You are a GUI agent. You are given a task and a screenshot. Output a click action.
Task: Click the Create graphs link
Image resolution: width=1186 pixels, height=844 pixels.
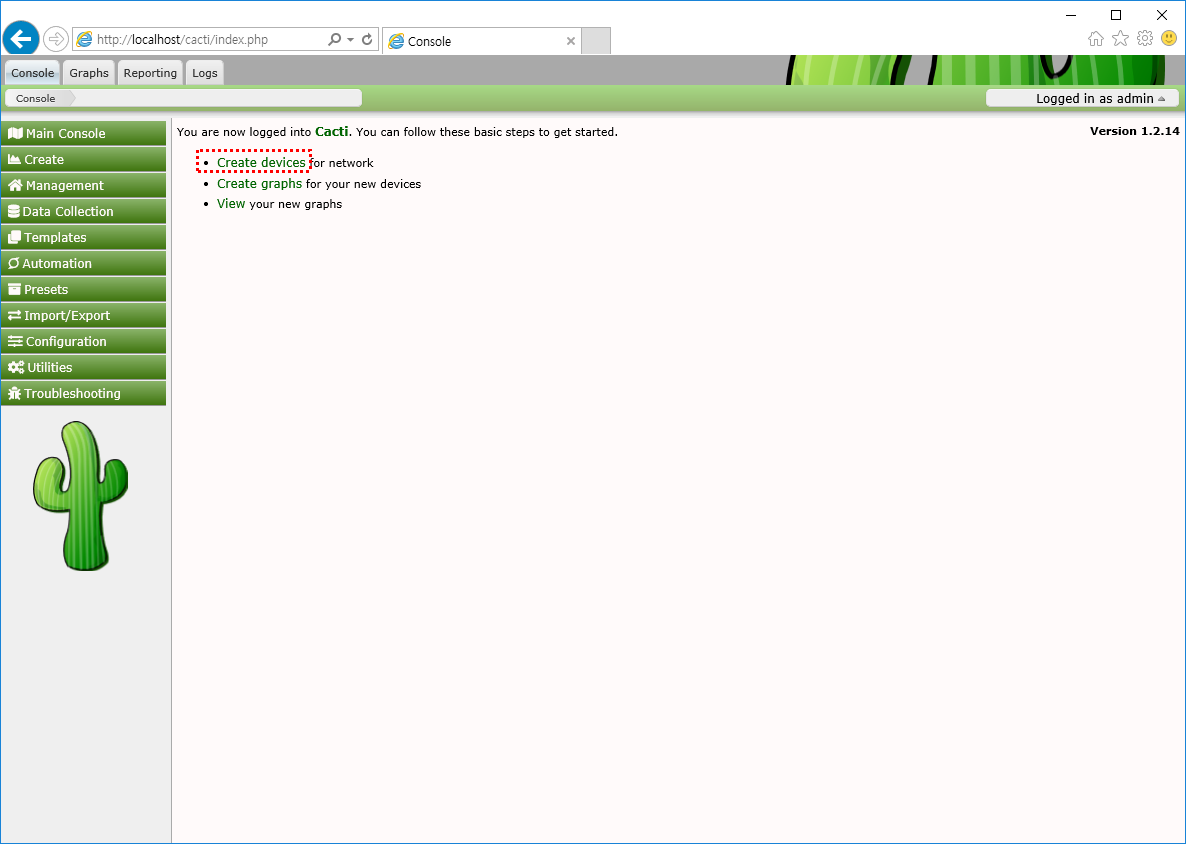point(259,184)
